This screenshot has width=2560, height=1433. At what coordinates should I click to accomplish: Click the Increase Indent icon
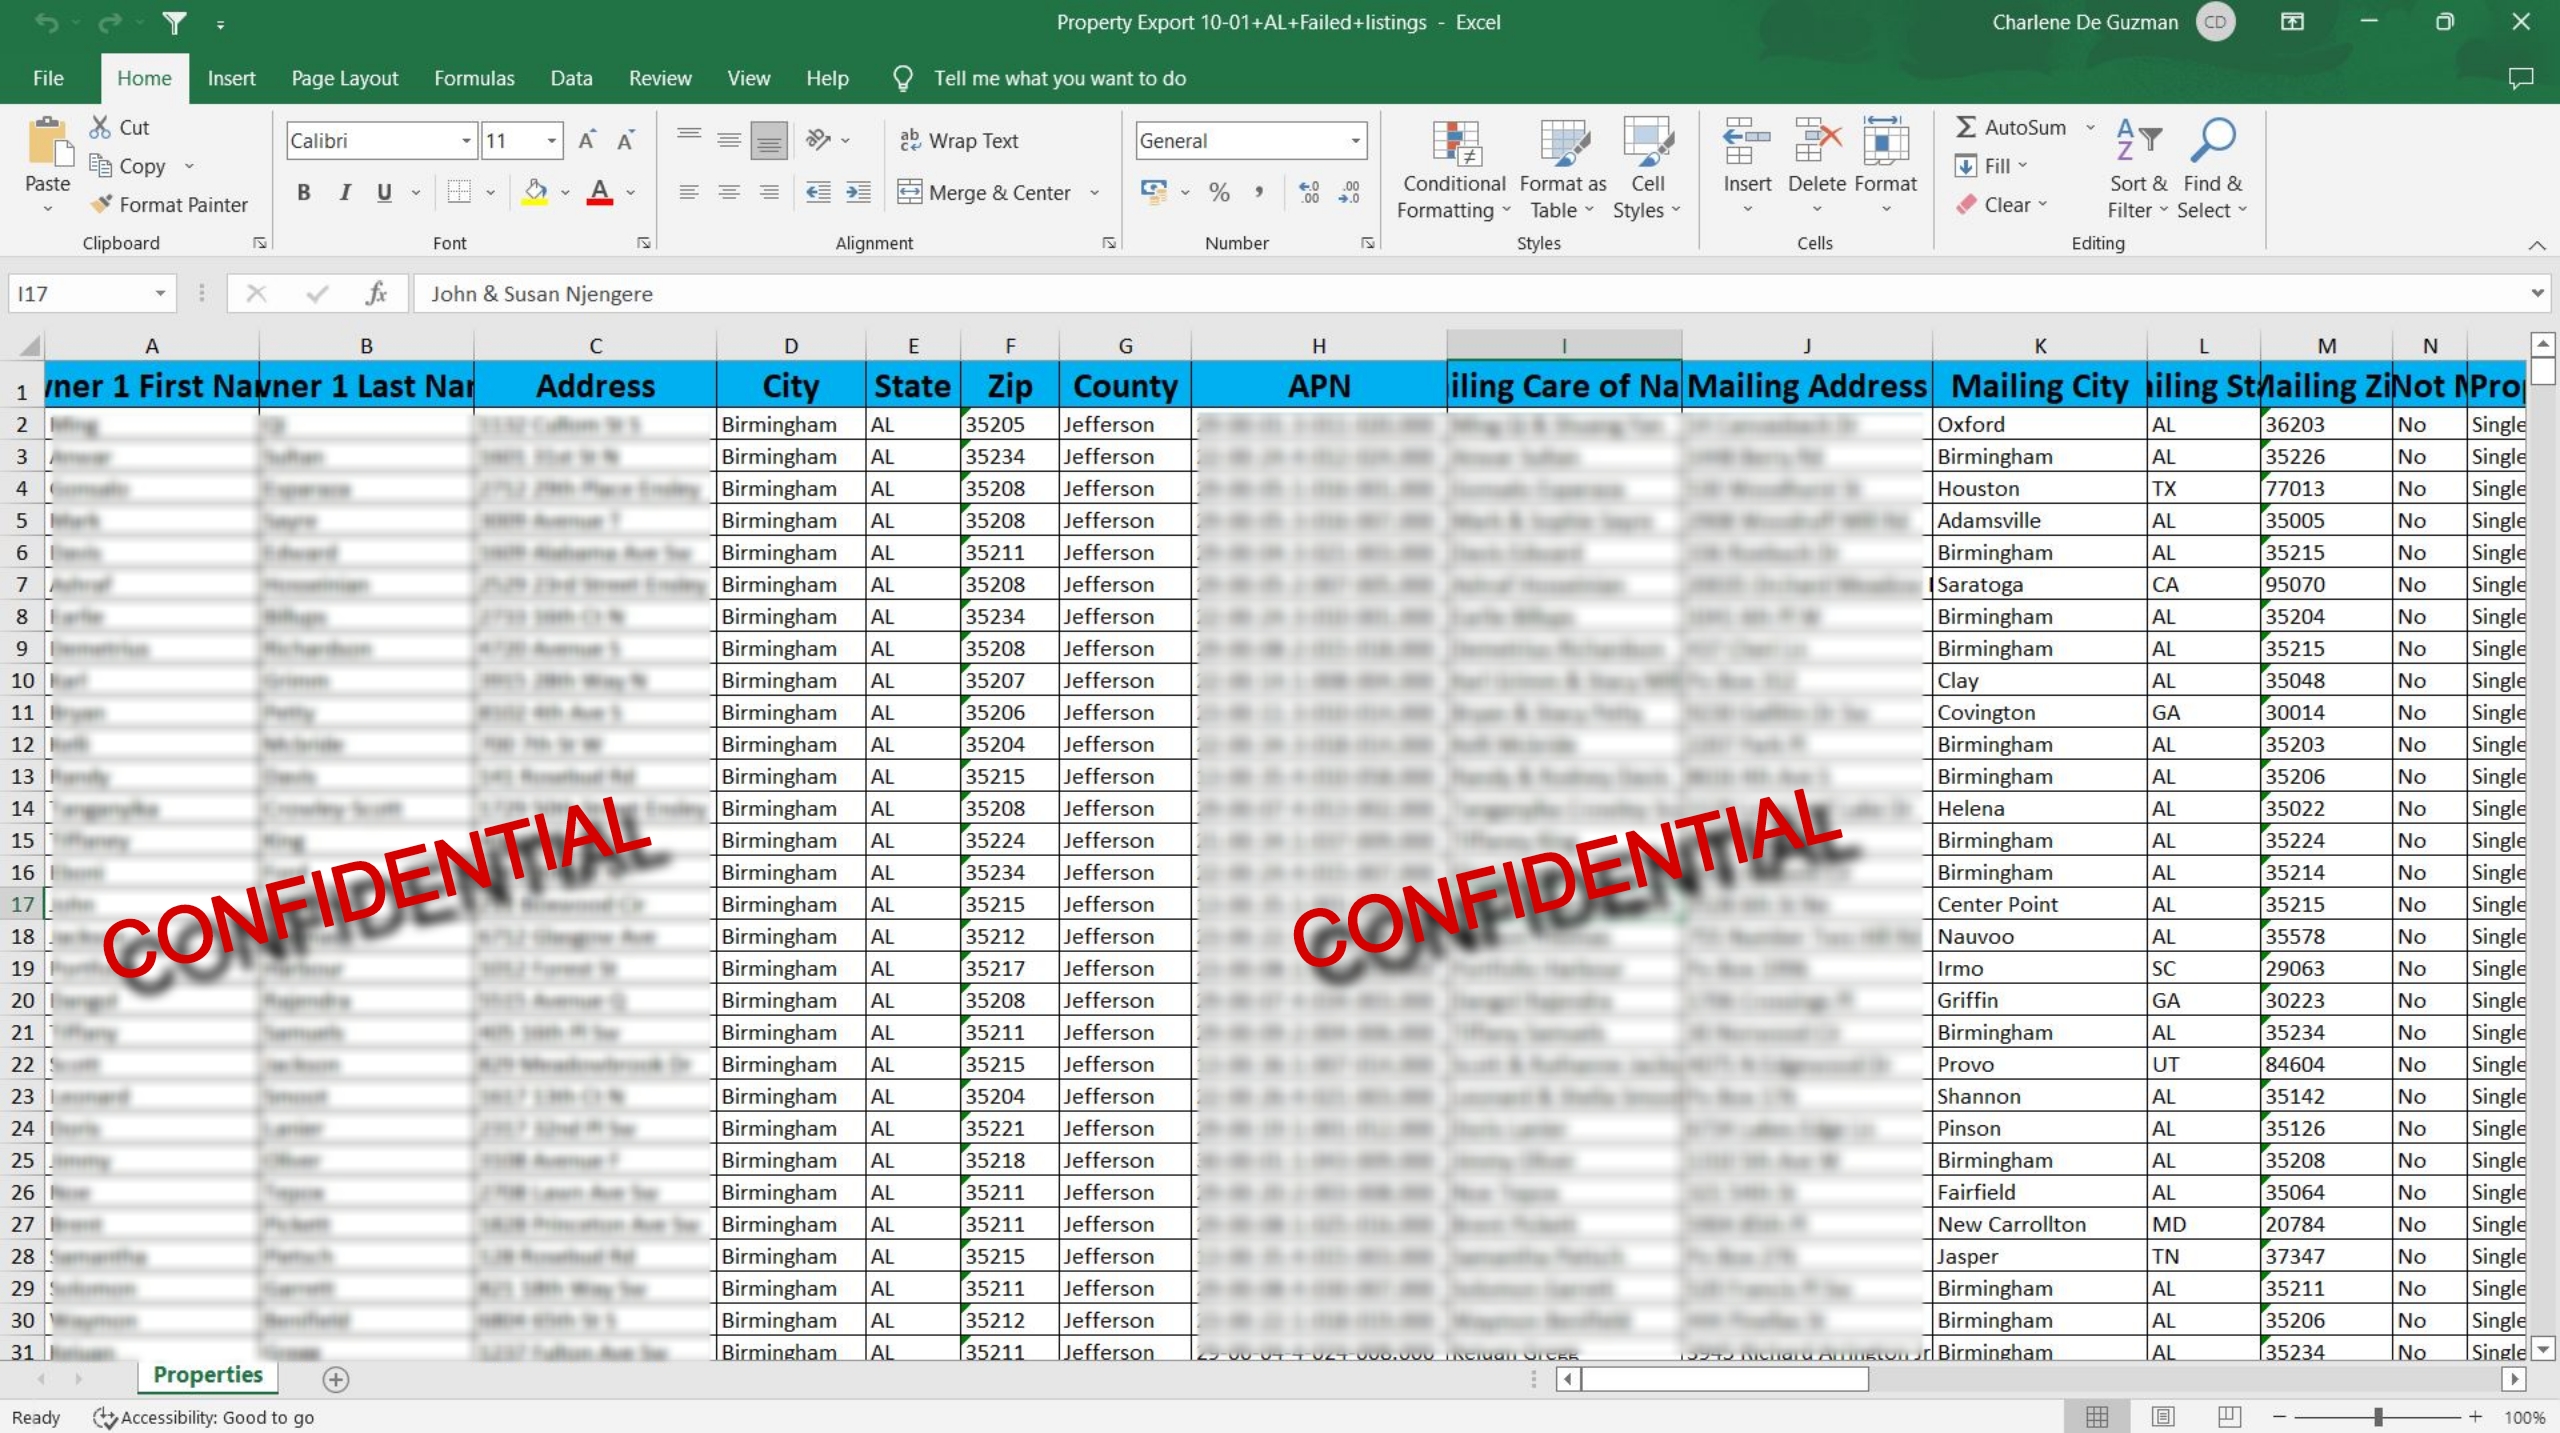click(858, 192)
